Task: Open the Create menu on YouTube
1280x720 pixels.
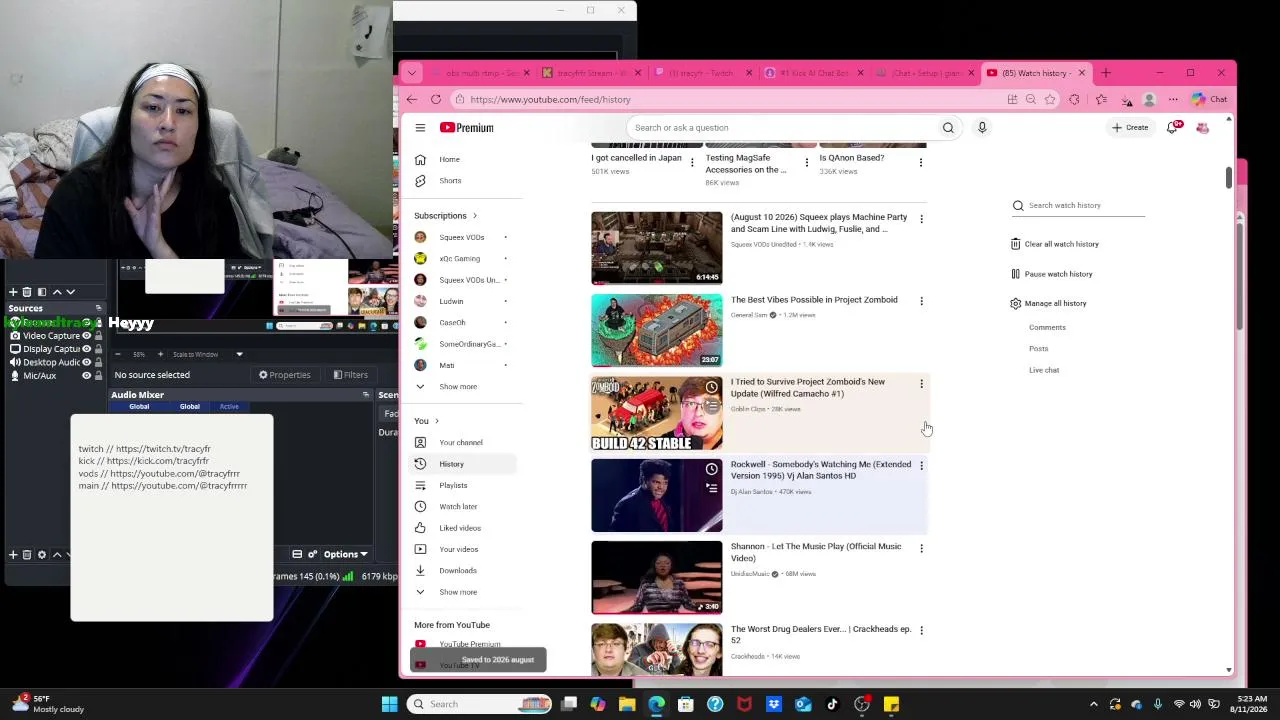Action: (1130, 128)
